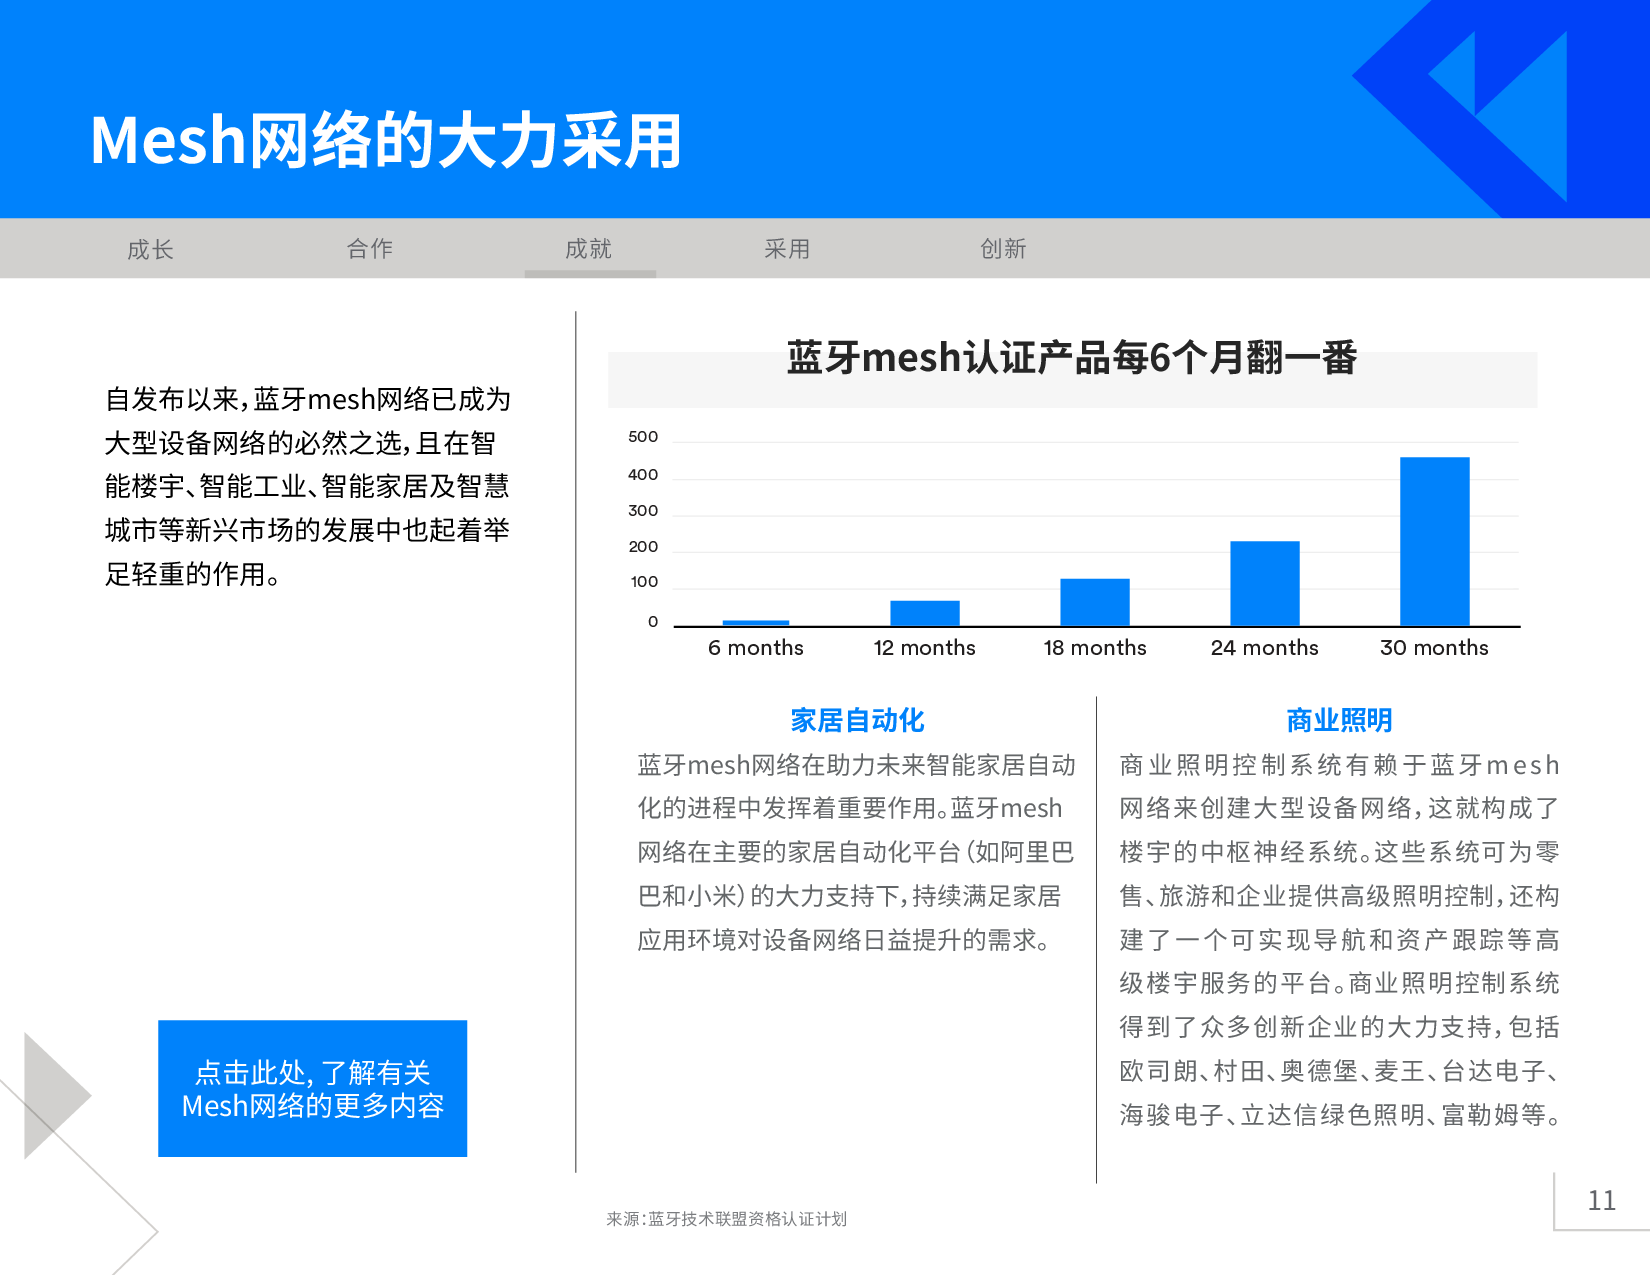
Task: Click the 100 y-axis label
Action: click(x=644, y=582)
